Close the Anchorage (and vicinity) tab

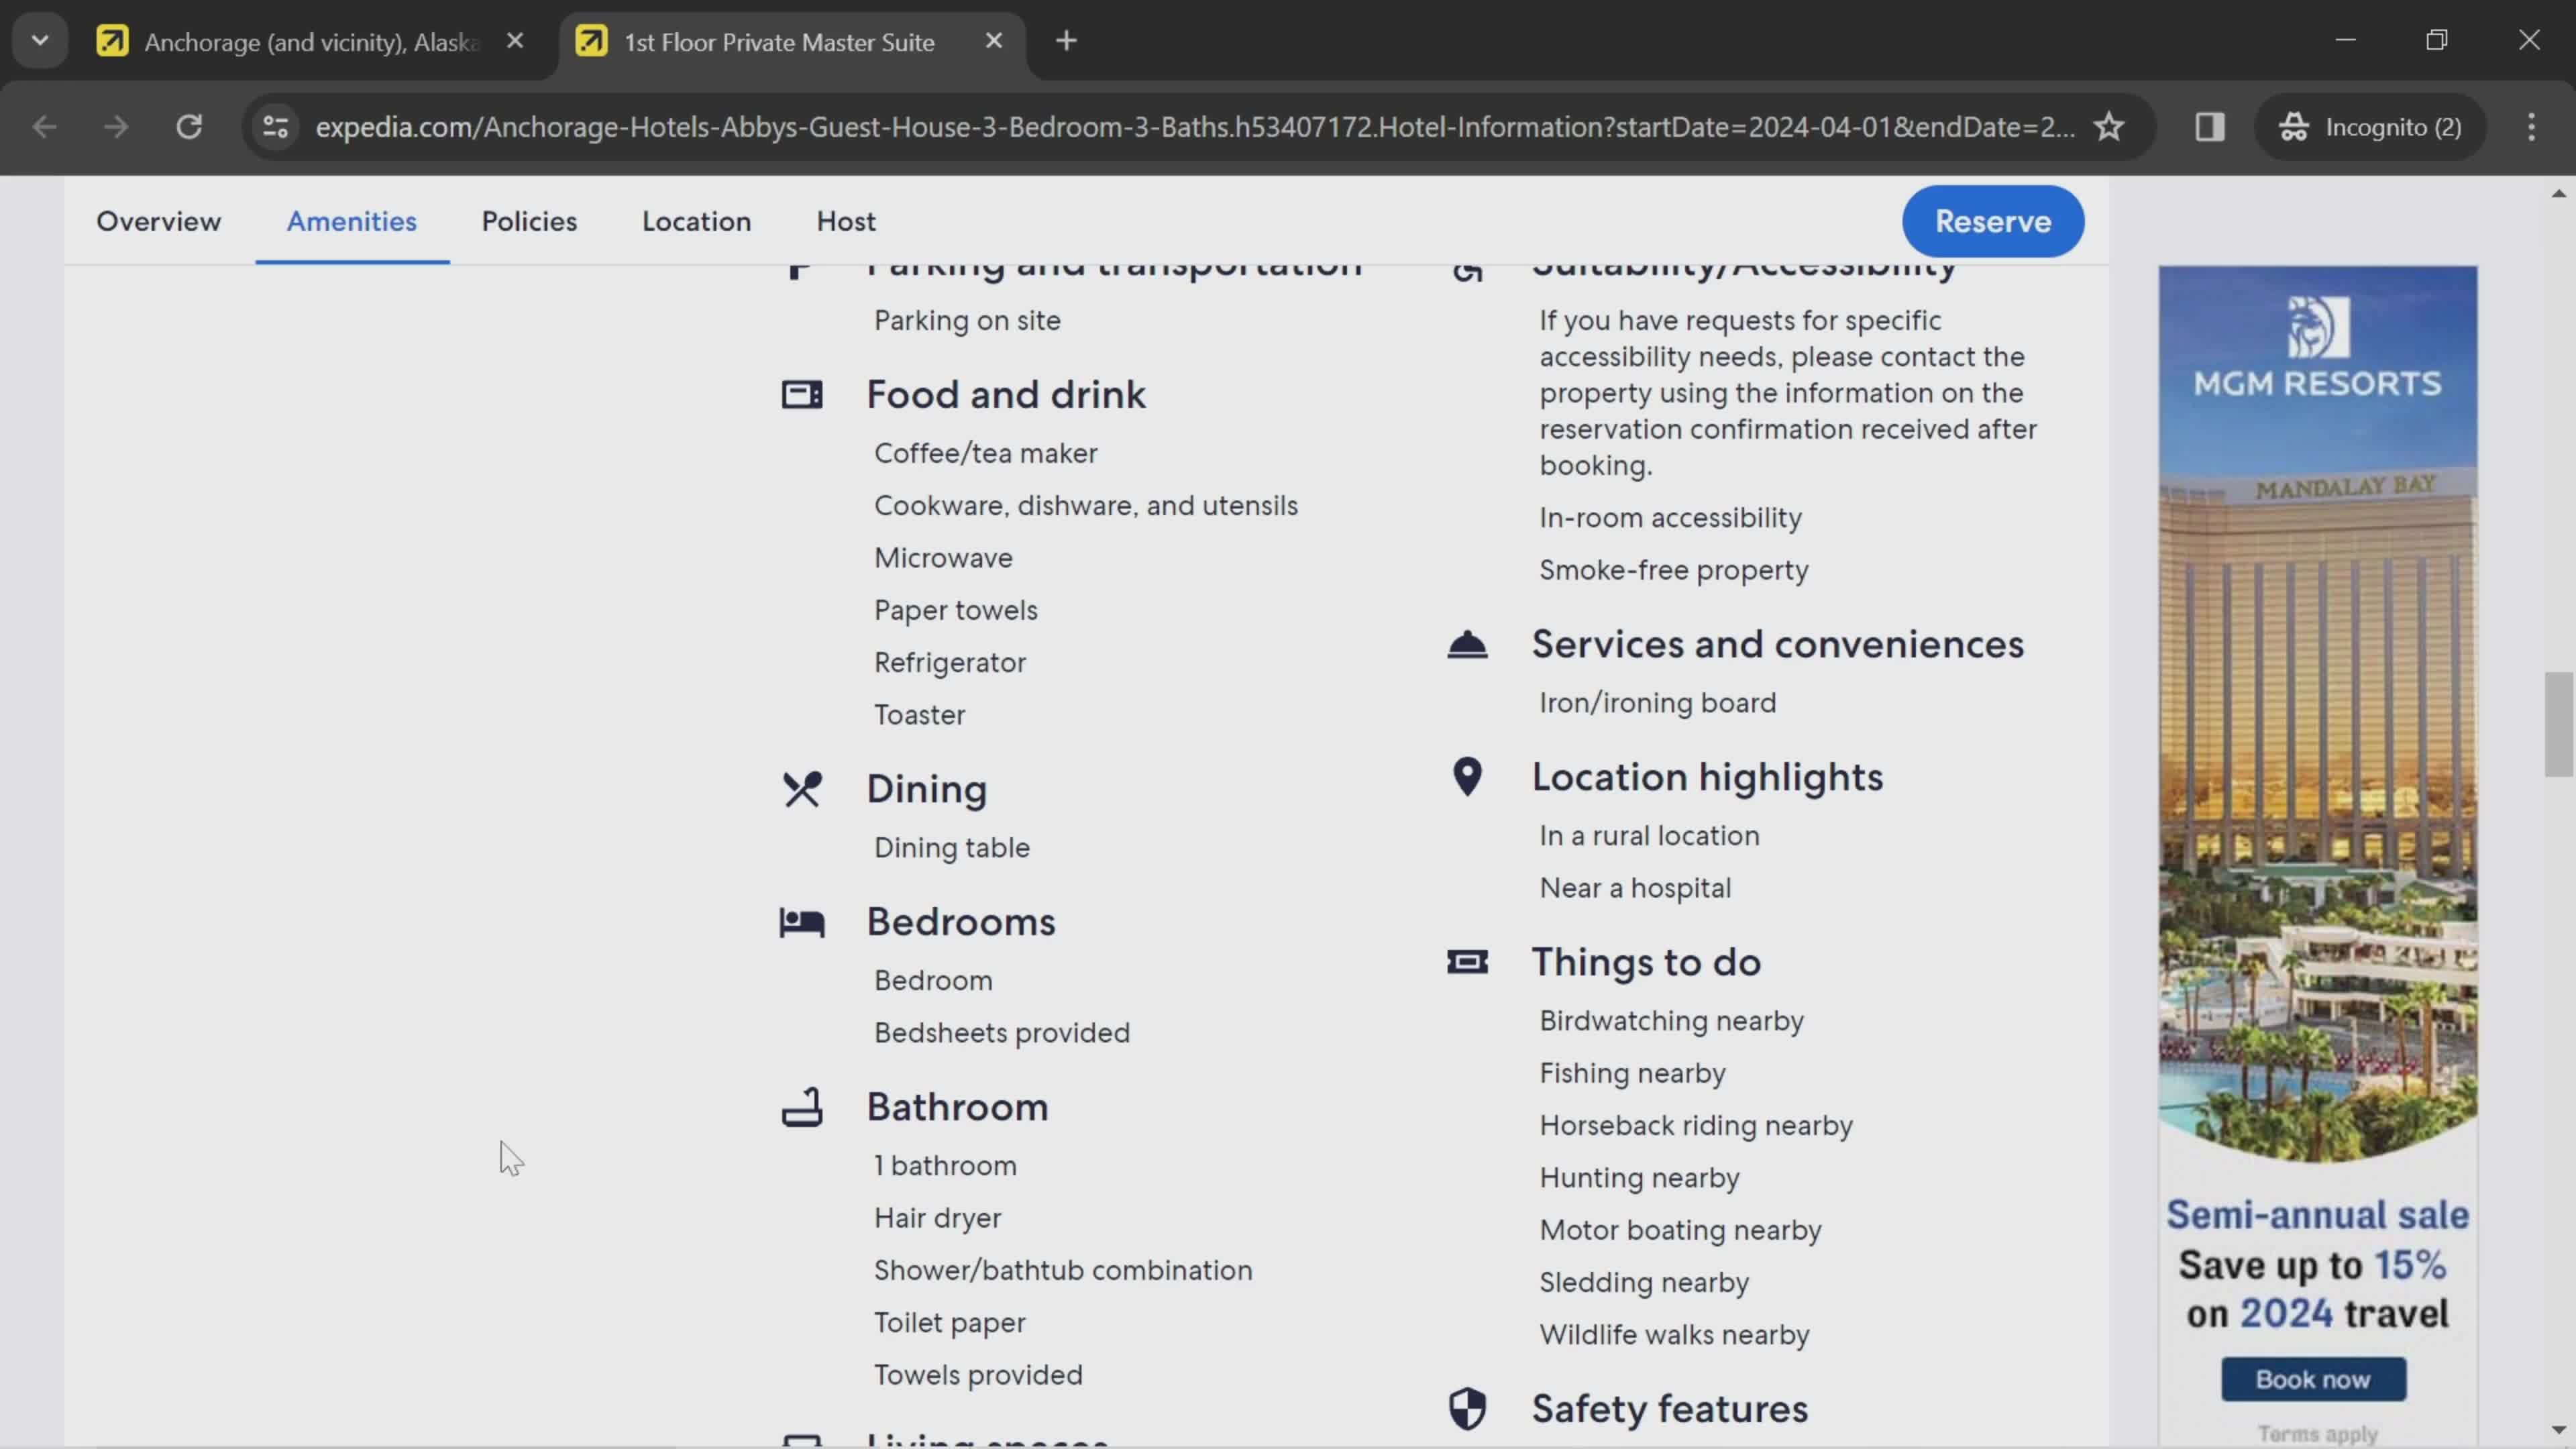click(x=515, y=41)
